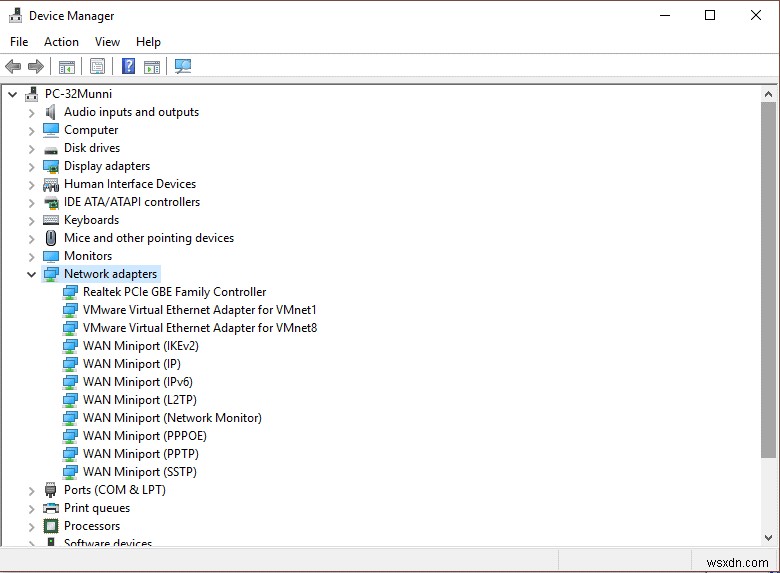Click the Human Interface Devices icon
780x573 pixels.
[51, 185]
